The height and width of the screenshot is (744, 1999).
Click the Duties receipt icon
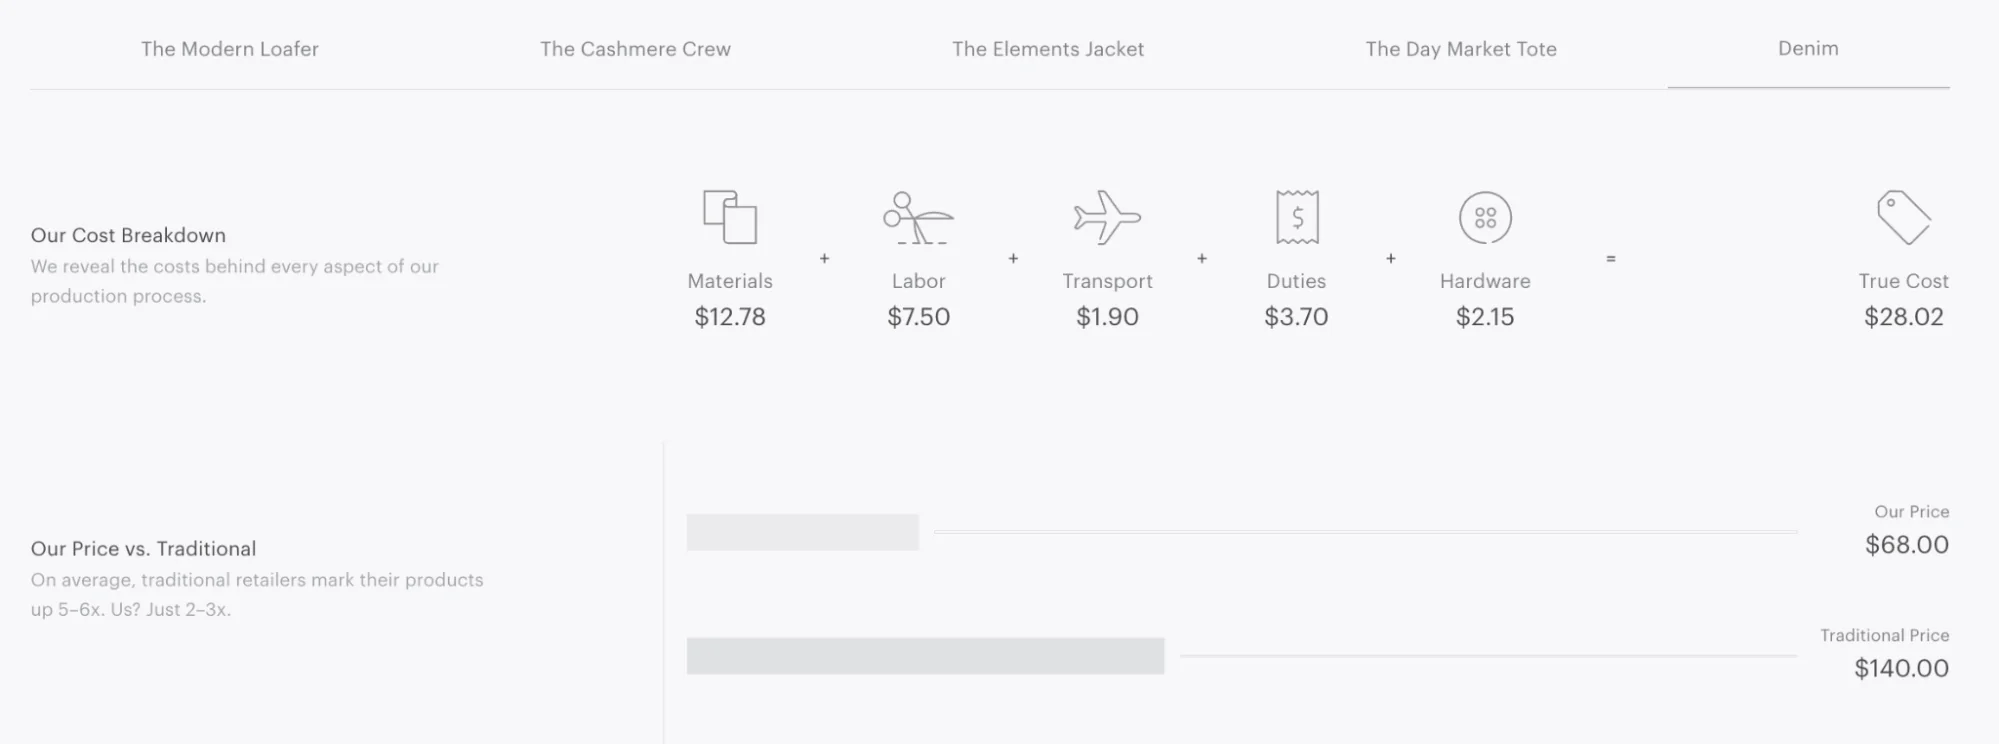pyautogui.click(x=1297, y=217)
